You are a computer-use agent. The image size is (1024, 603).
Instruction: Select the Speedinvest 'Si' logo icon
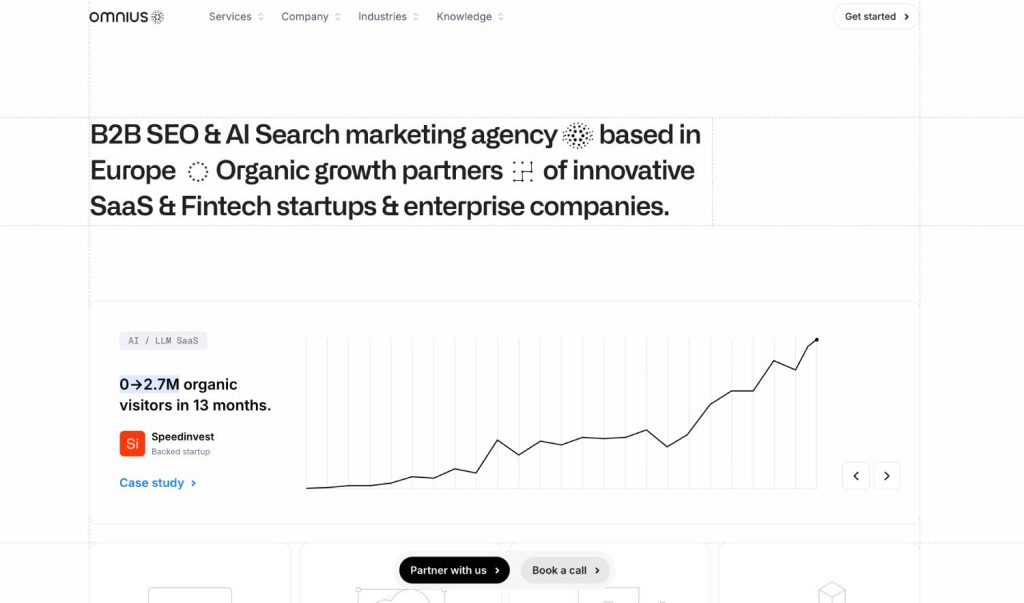(132, 442)
